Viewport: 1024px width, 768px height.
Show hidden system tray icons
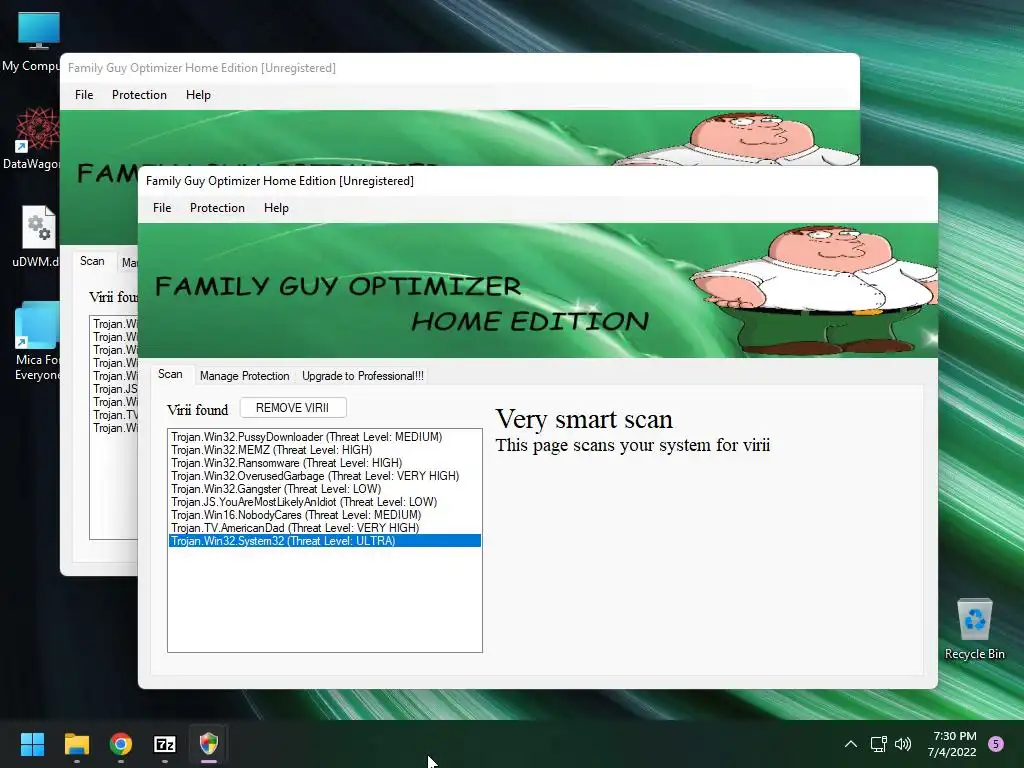[x=850, y=744]
